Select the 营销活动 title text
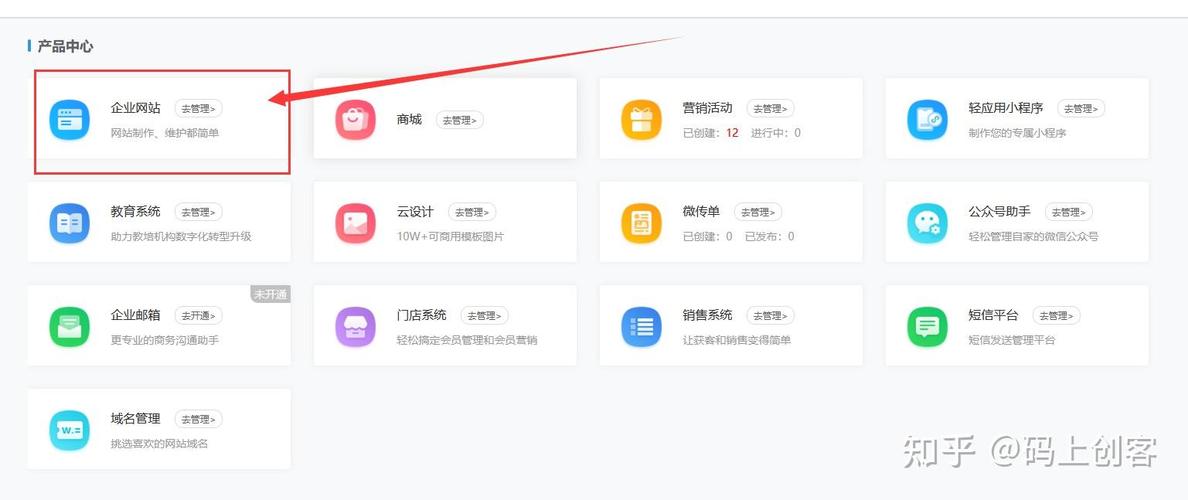1188x500 pixels. (708, 108)
